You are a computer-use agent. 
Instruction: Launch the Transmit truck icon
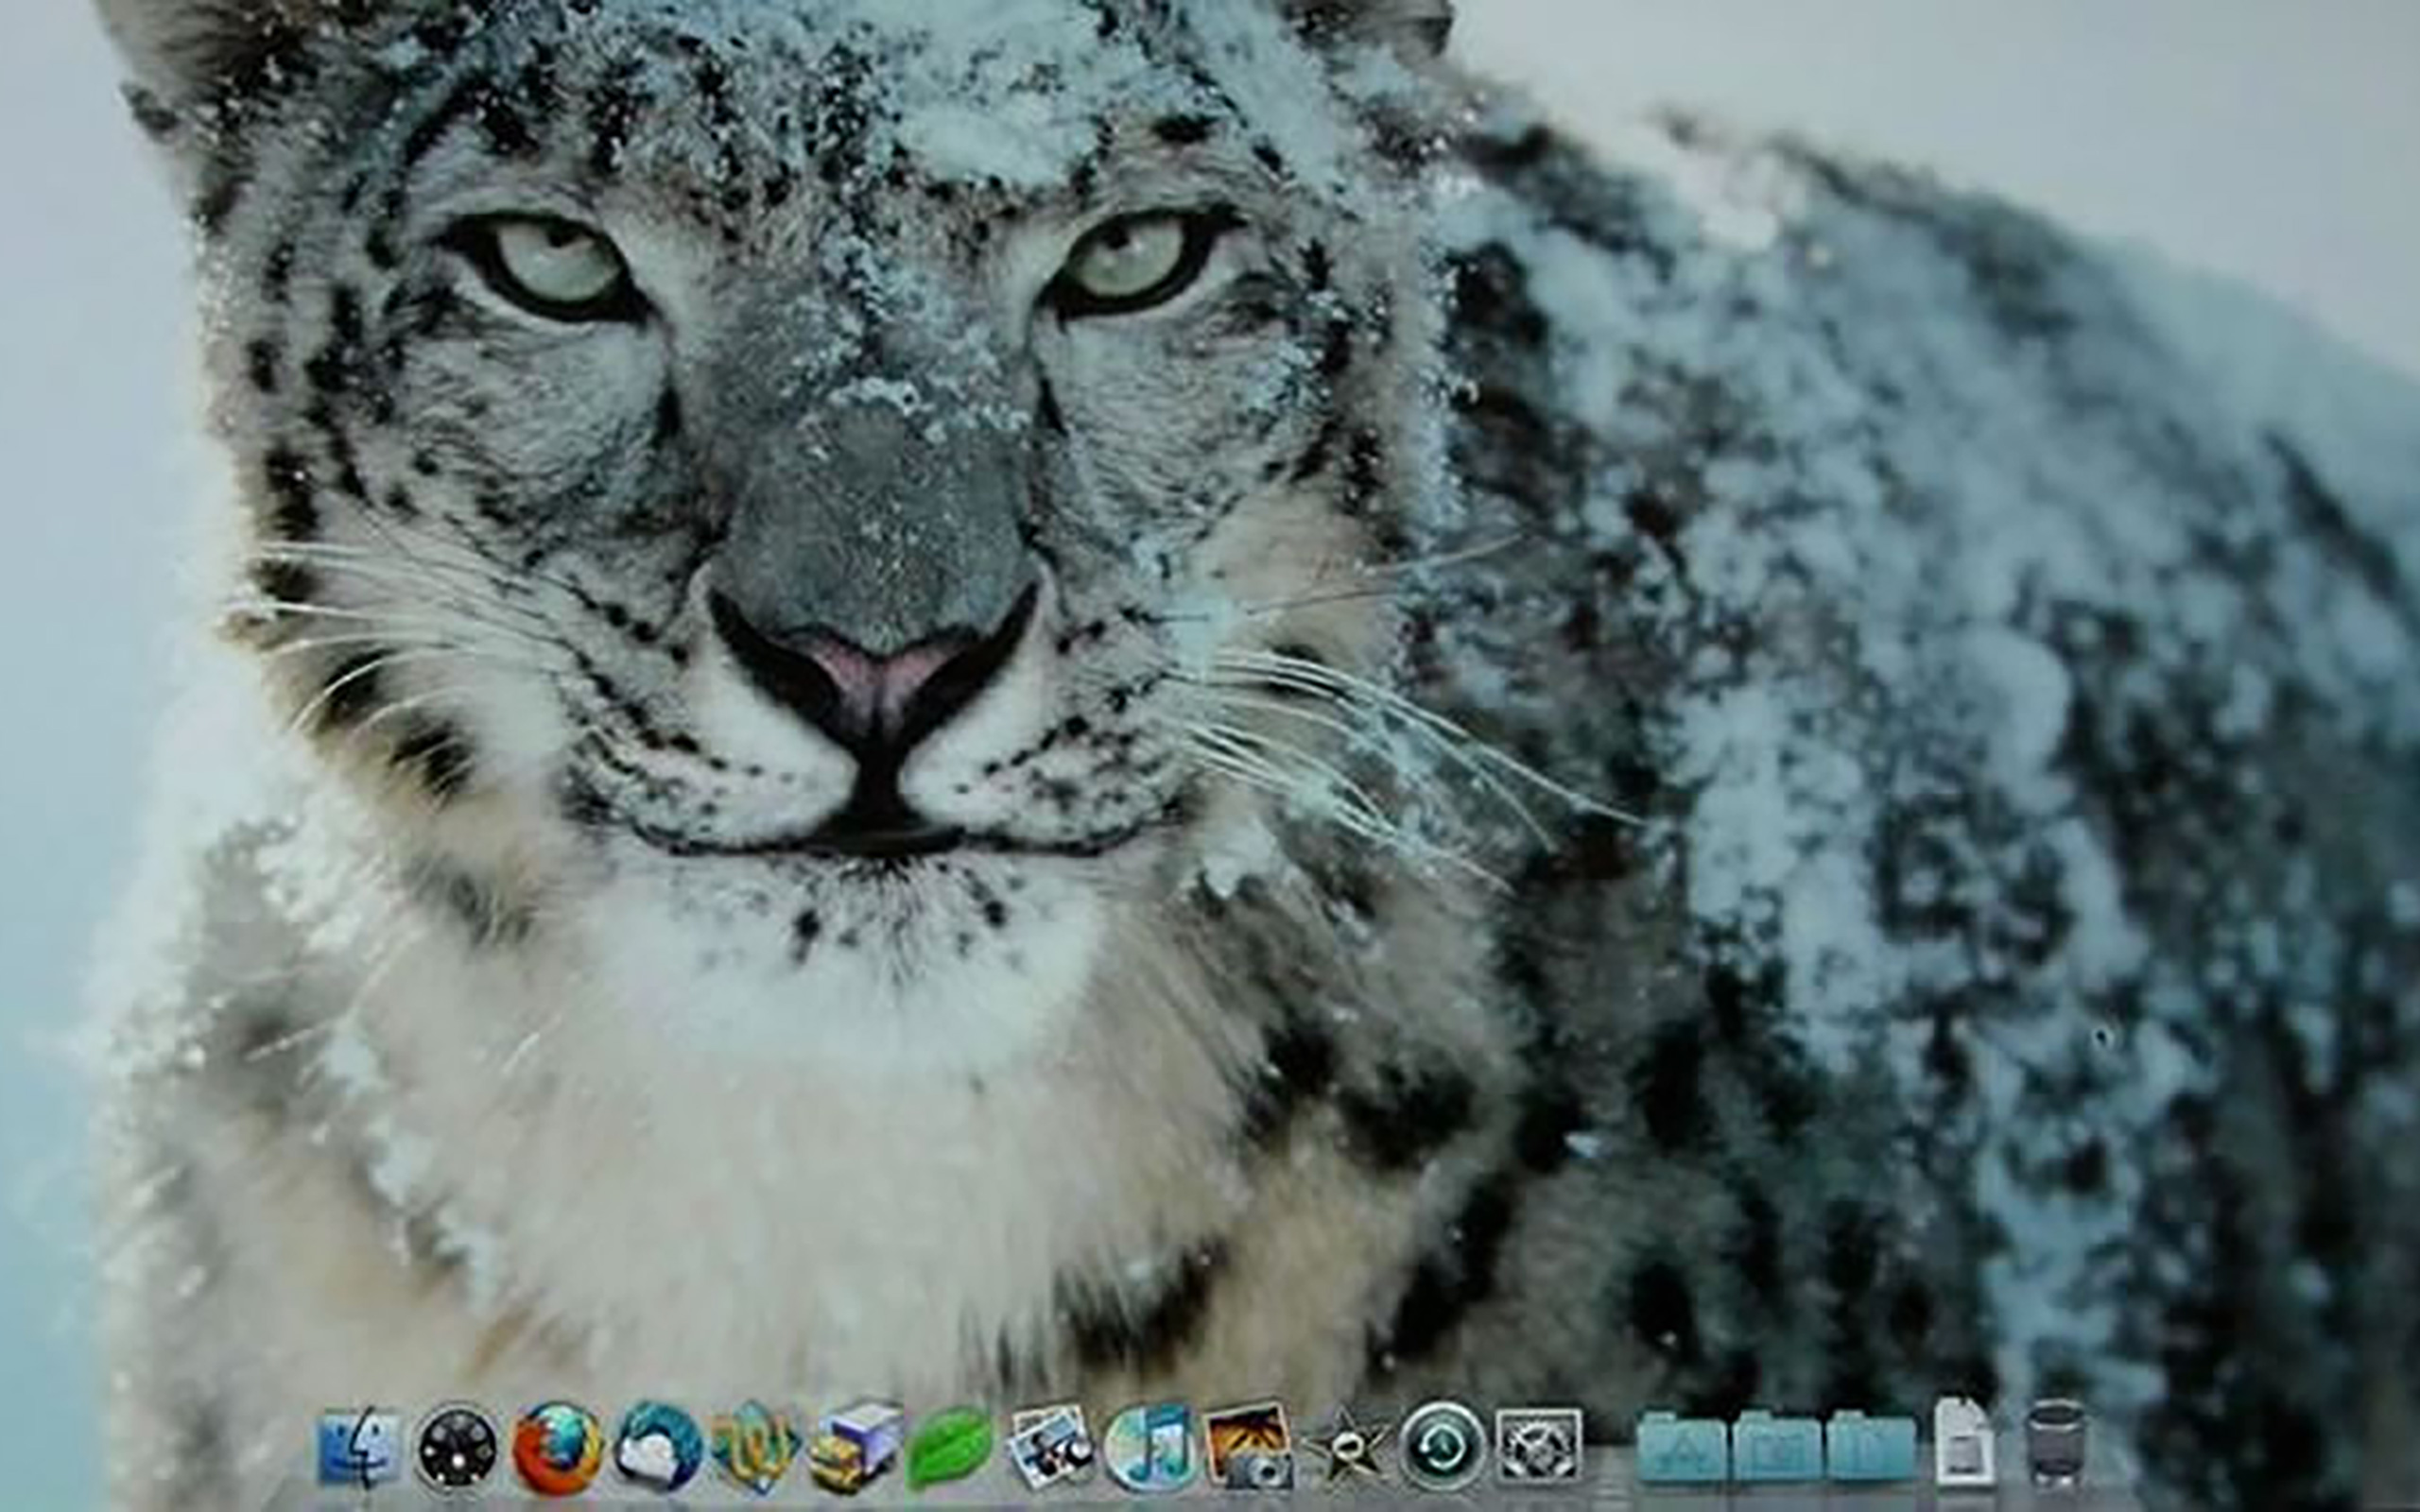pos(854,1446)
